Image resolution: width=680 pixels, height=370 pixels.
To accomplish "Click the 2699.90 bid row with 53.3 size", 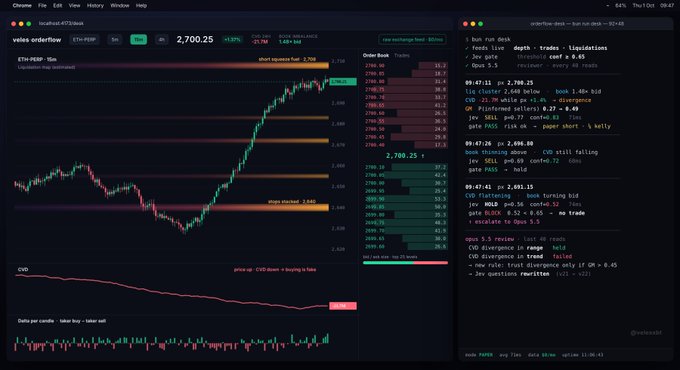I will [x=405, y=199].
